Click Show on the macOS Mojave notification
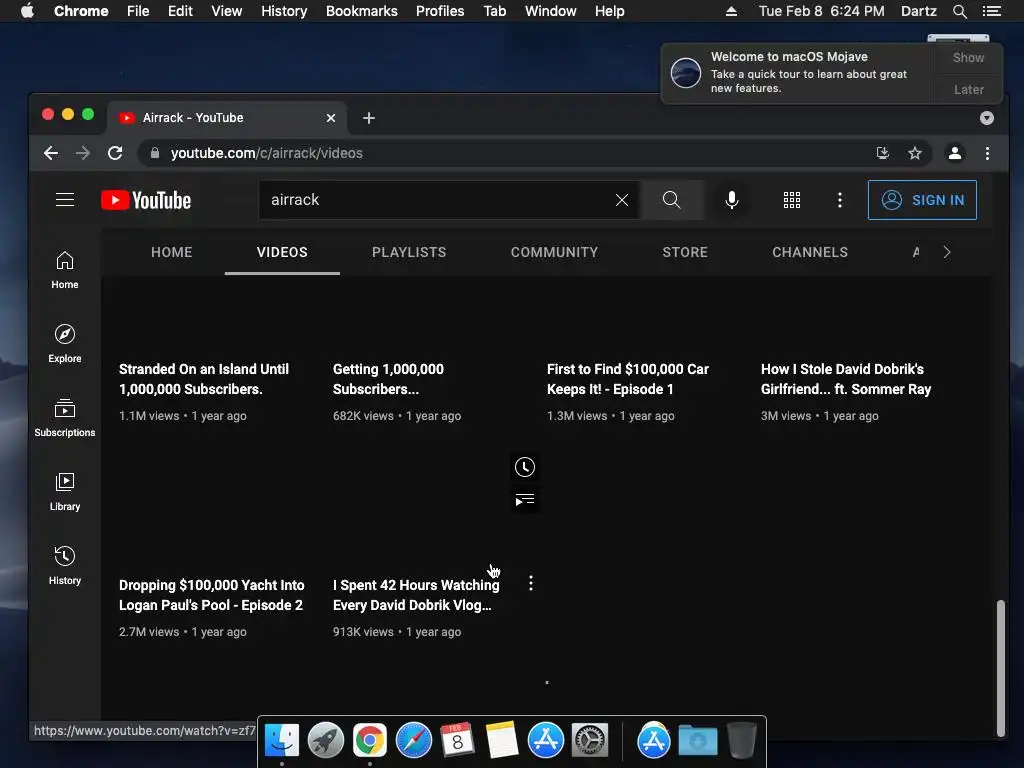The image size is (1024, 768). coord(968,57)
